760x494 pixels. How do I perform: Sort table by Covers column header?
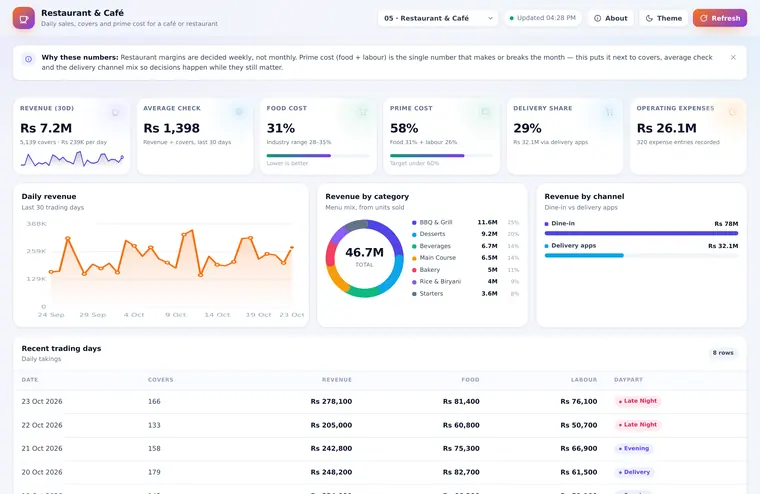coord(160,380)
